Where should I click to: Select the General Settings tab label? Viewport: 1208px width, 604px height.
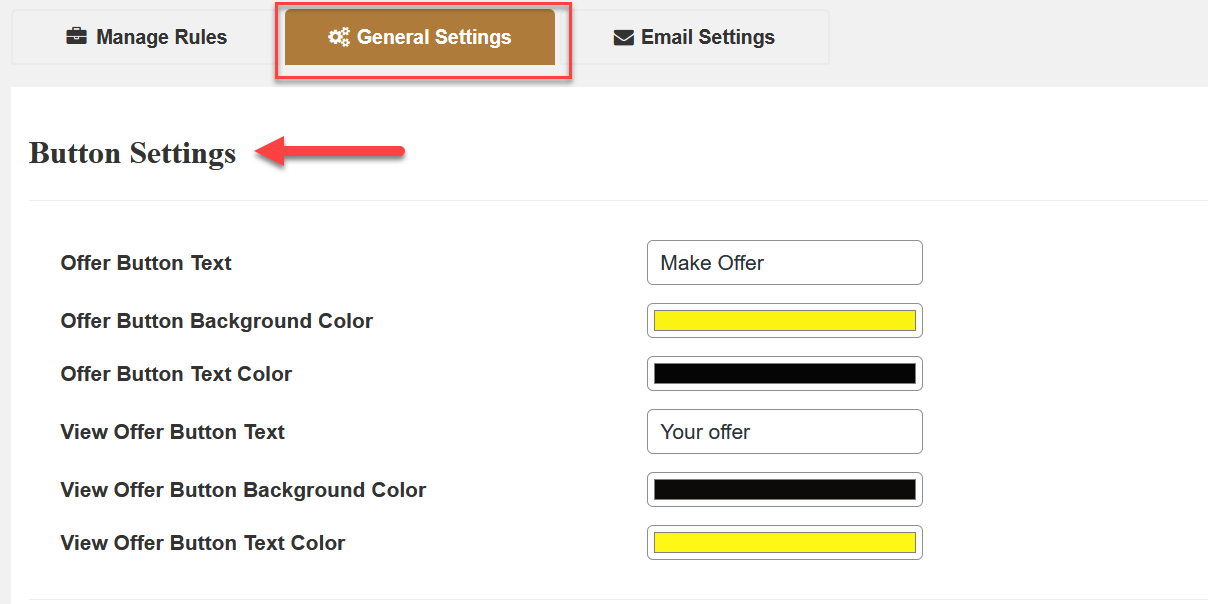433,37
